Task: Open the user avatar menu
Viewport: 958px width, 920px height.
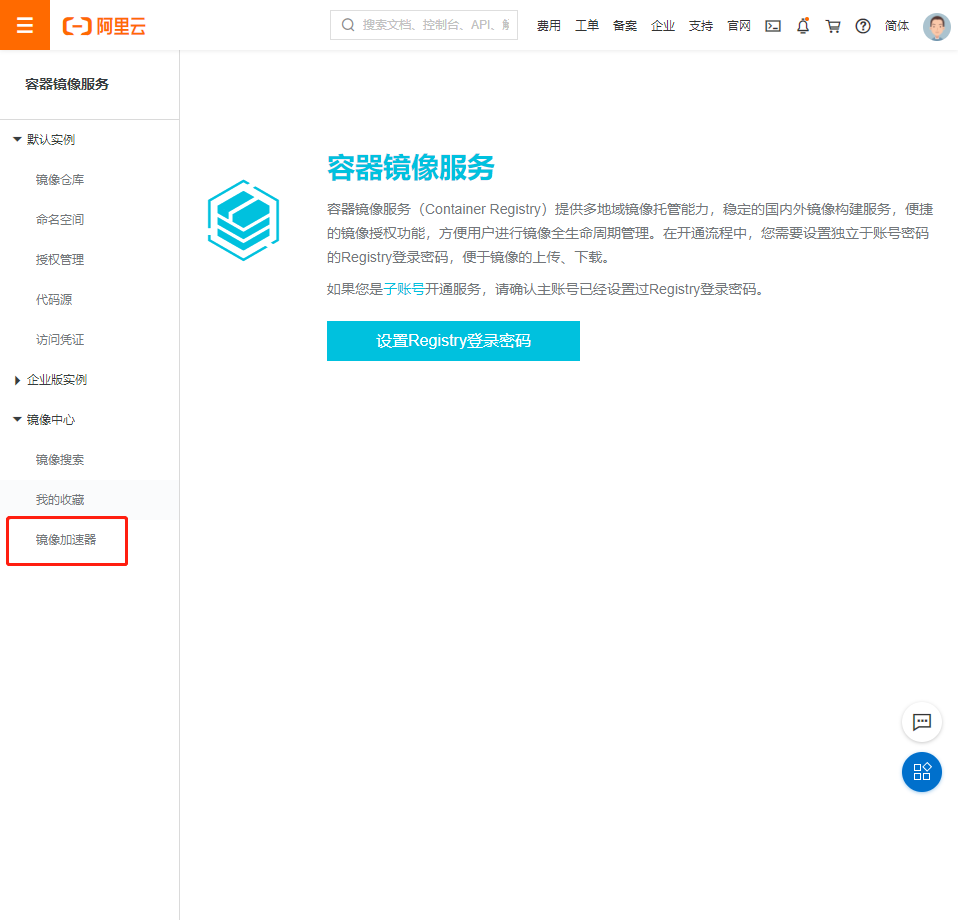Action: (x=937, y=26)
